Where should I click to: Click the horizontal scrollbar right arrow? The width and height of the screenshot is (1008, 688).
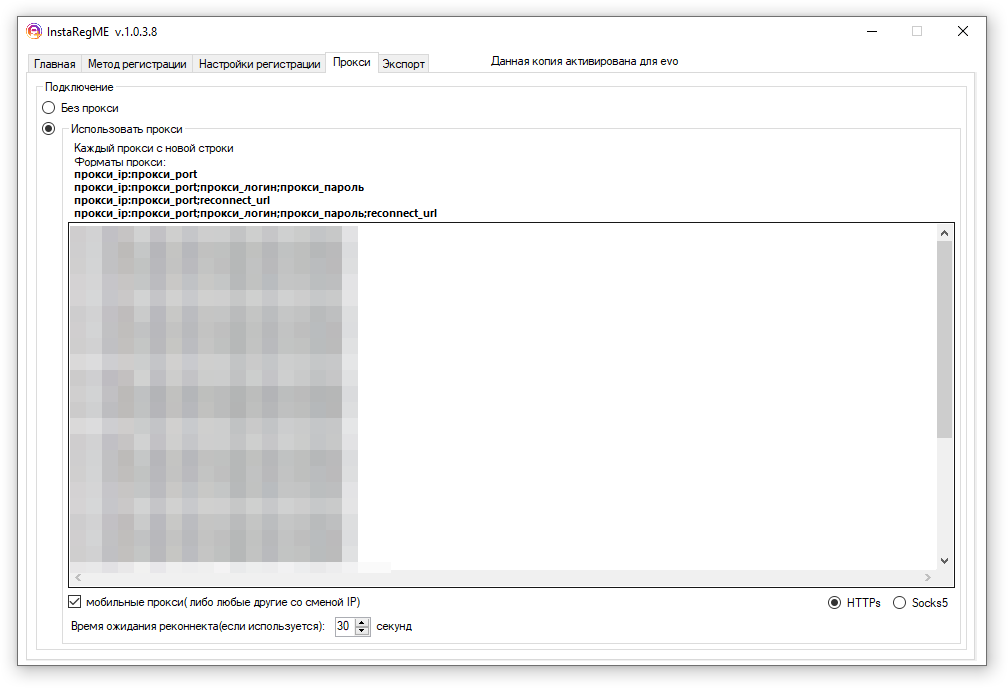928,577
